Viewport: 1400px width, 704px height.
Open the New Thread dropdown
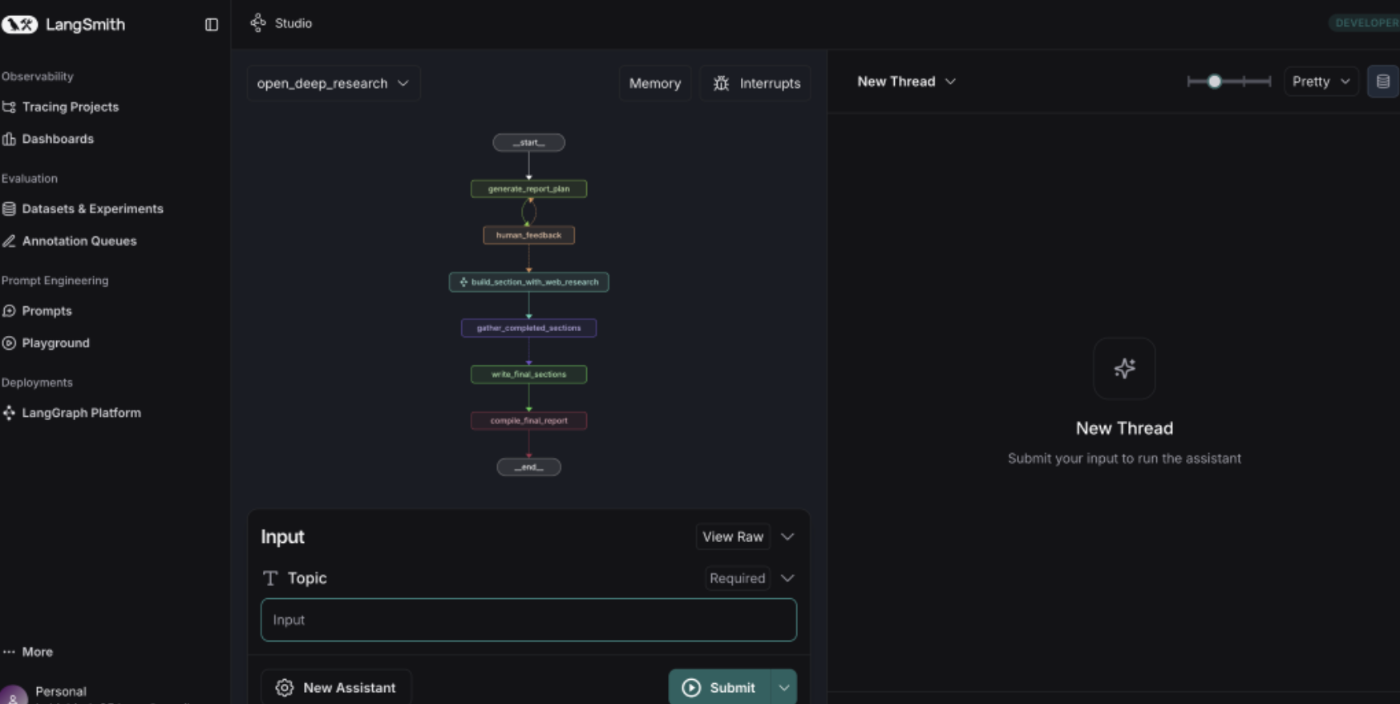(x=906, y=81)
